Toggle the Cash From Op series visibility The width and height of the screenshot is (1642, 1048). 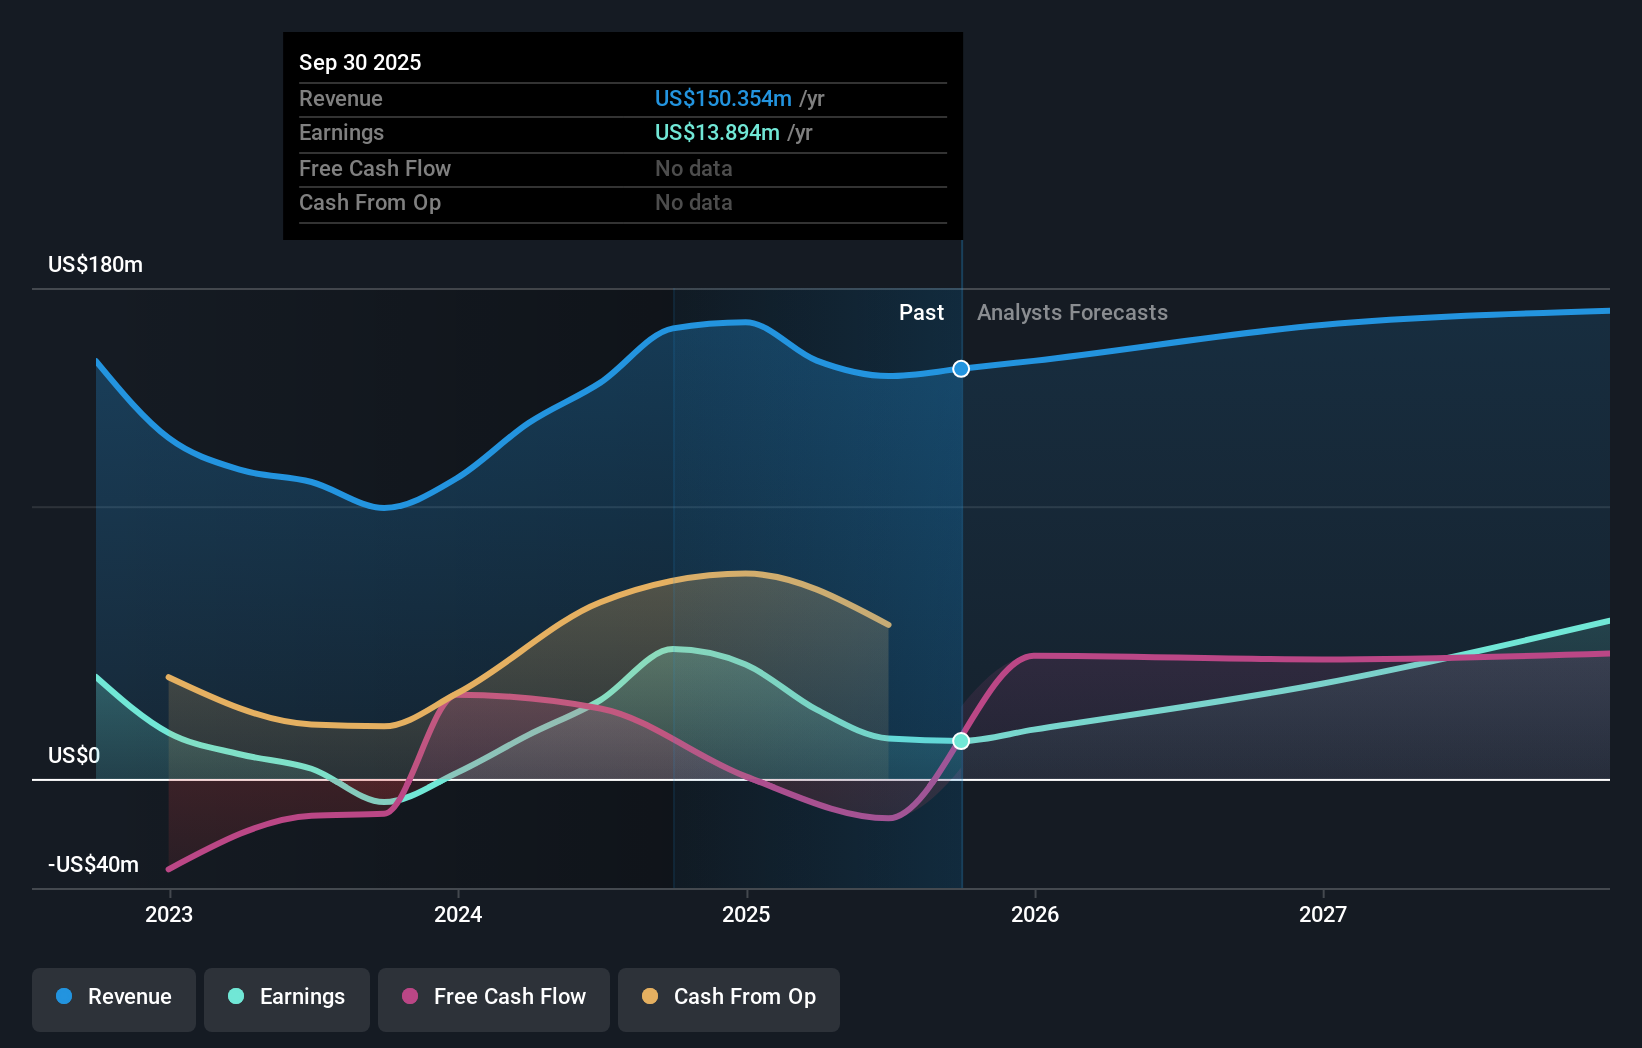coord(728,999)
